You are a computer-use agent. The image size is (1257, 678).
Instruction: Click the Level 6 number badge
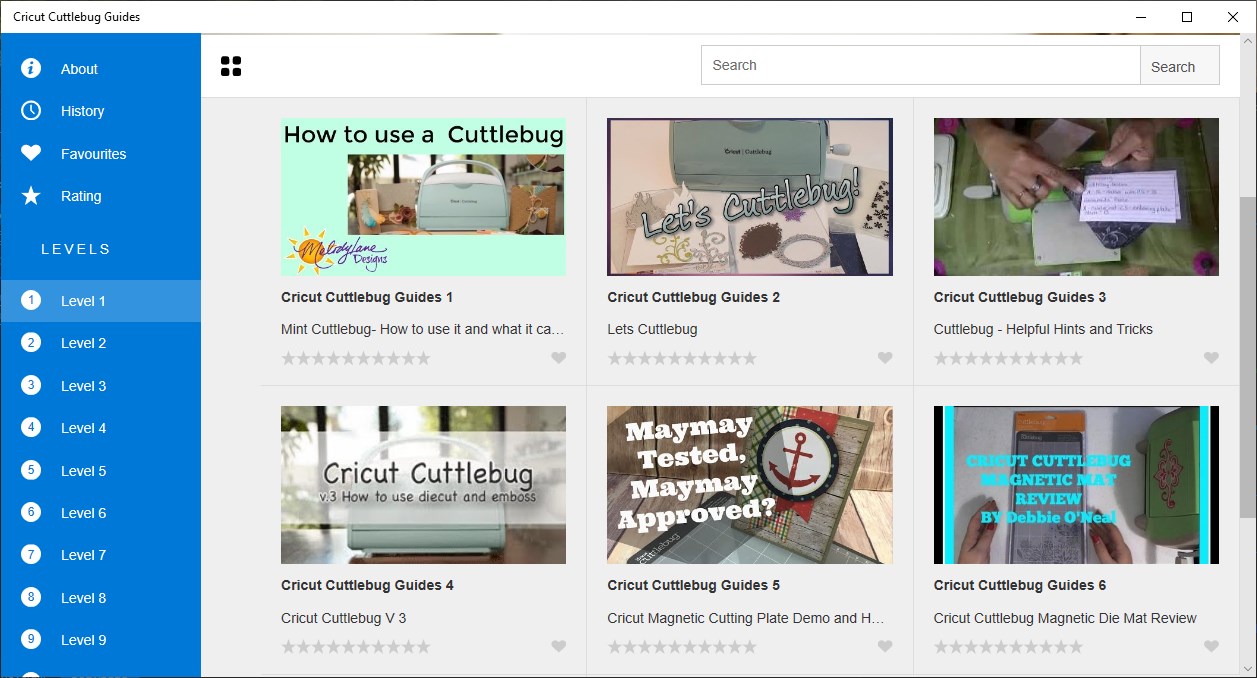click(31, 512)
